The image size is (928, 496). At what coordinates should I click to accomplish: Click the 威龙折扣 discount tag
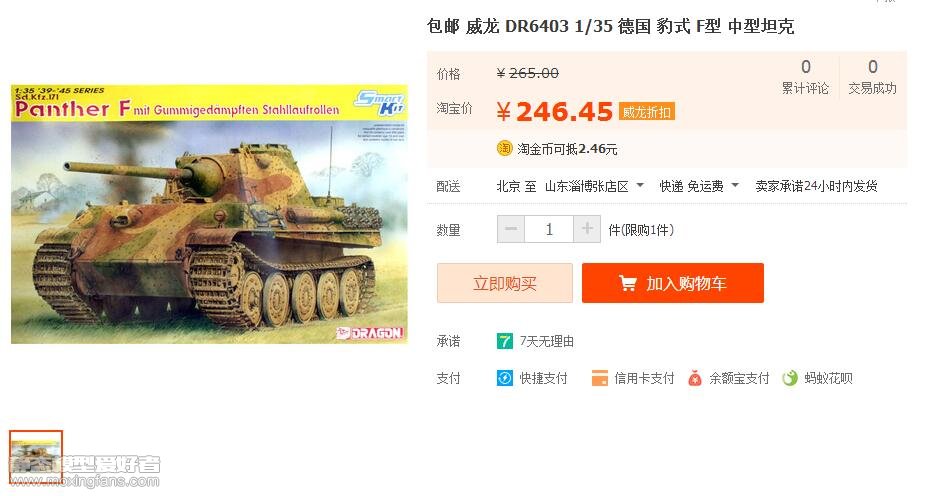[x=647, y=111]
